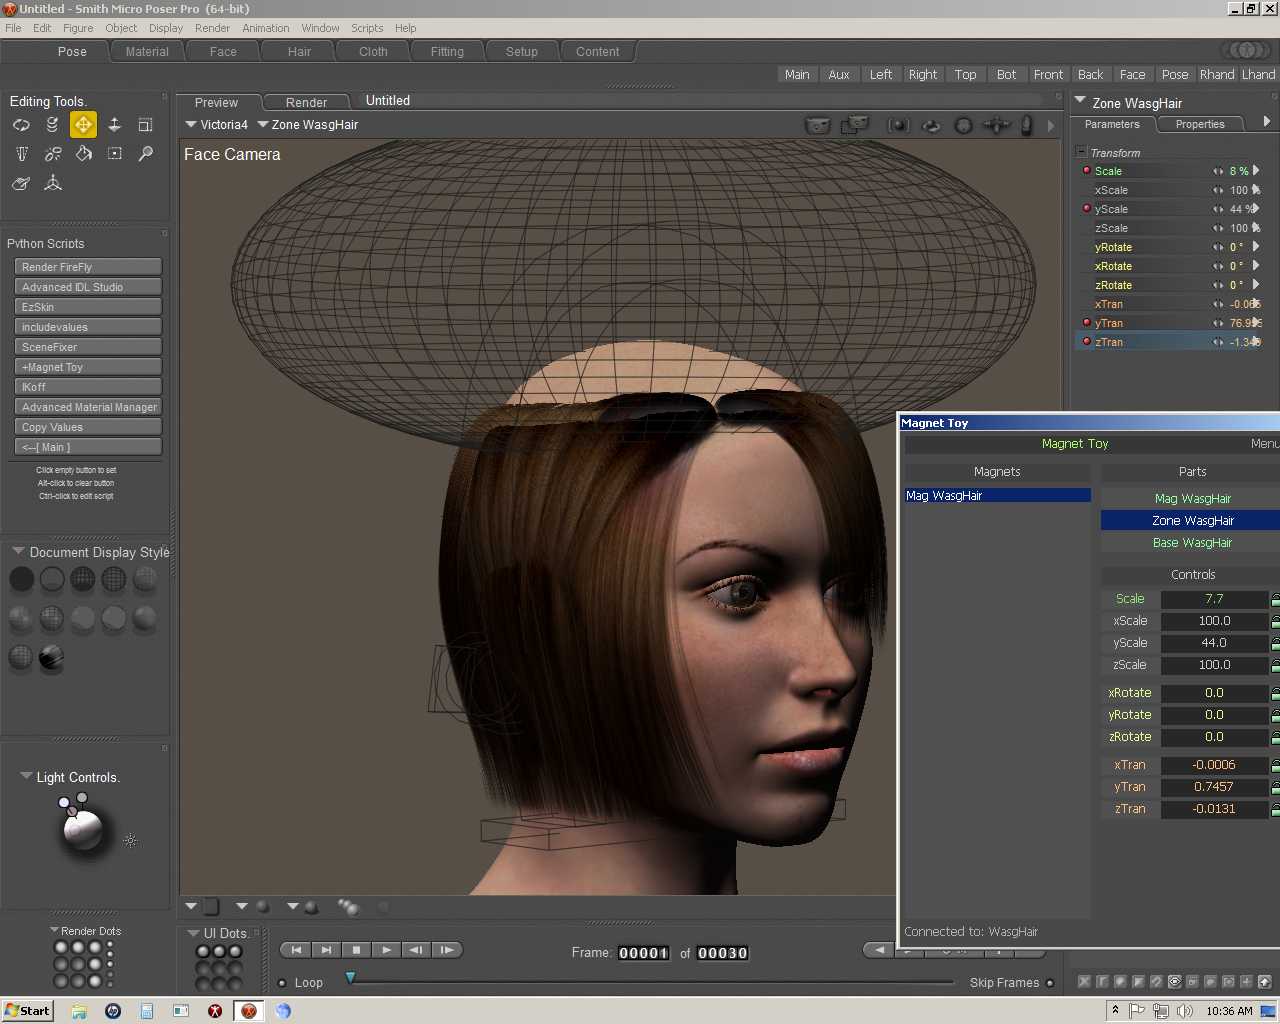Viewport: 1280px width, 1024px height.
Task: Click the Rotate trackball camera control
Action: coord(963,126)
